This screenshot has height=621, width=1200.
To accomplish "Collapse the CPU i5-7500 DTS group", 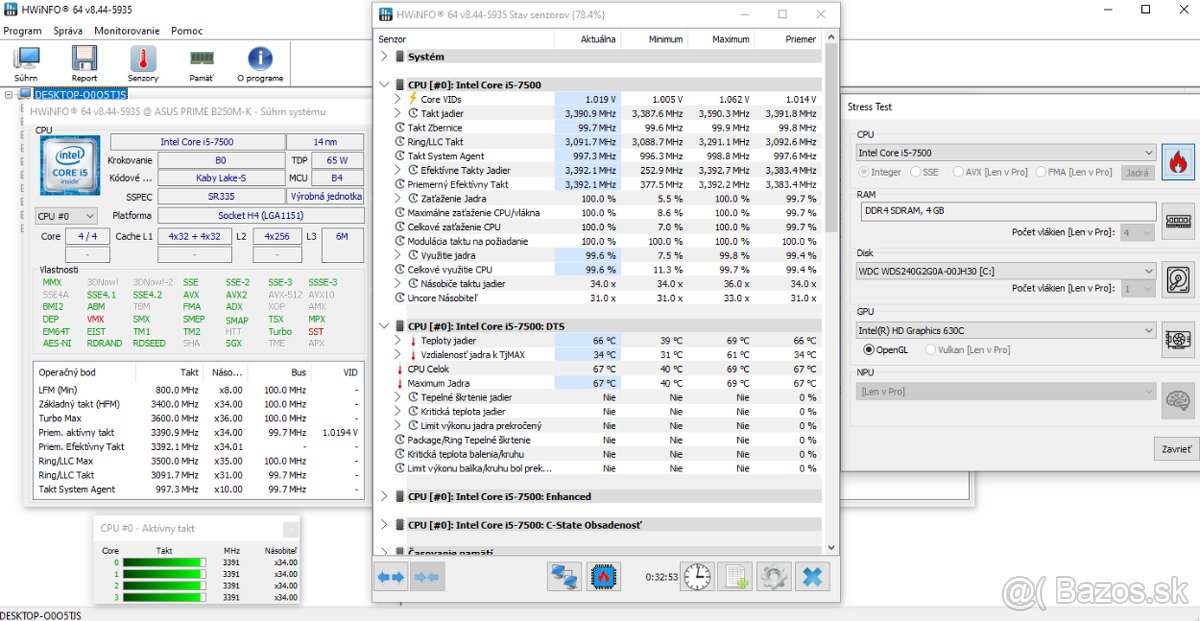I will tap(386, 326).
